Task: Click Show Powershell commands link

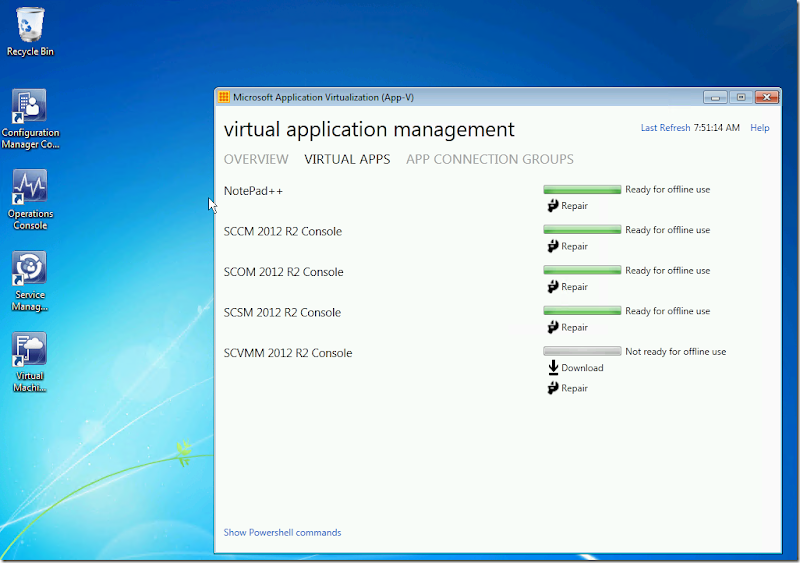Action: (282, 532)
